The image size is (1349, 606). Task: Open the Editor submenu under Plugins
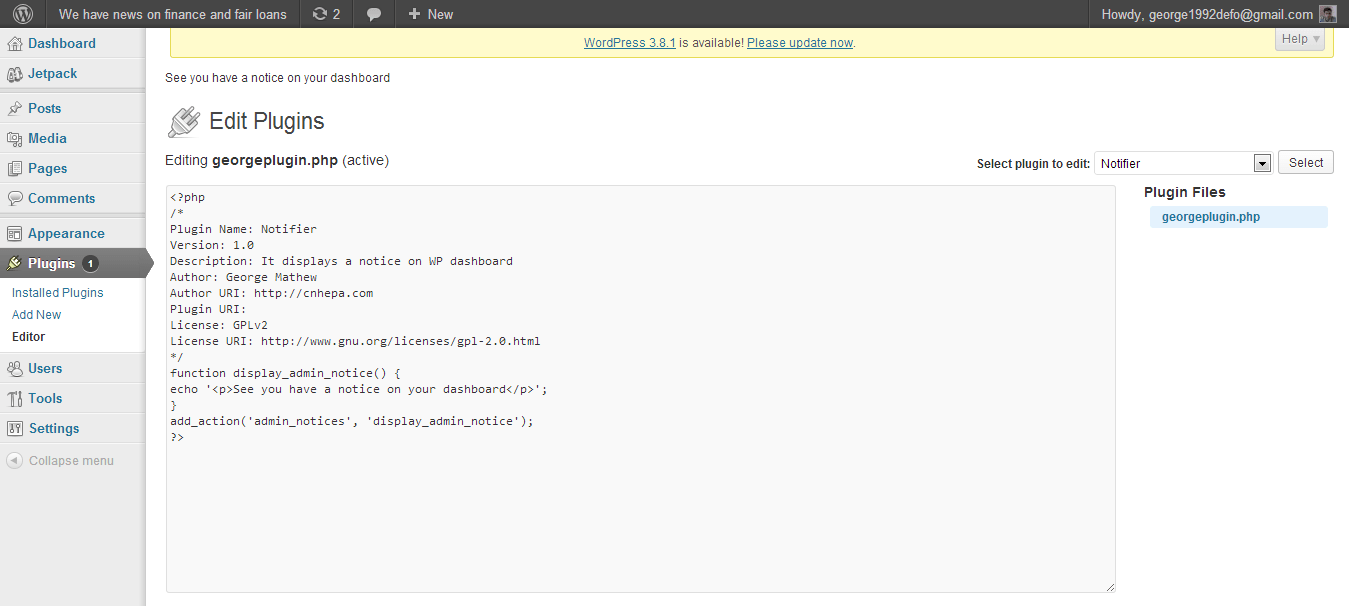point(27,336)
